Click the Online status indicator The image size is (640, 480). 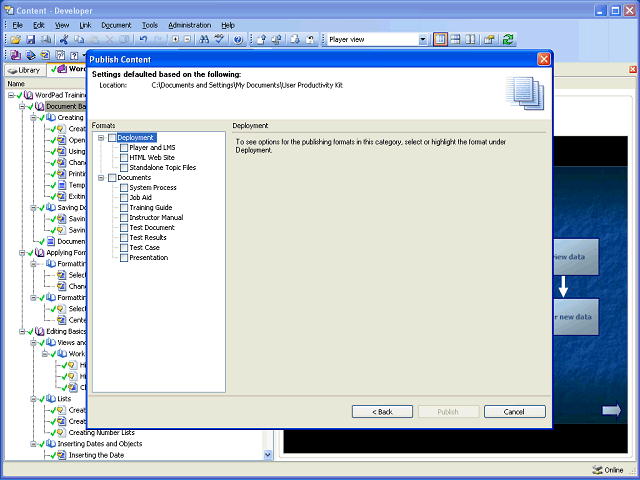pos(608,470)
